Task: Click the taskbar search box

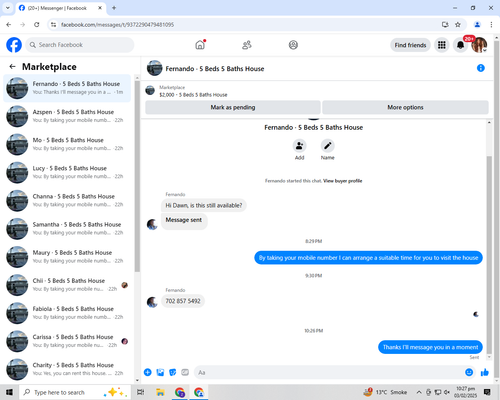Action: (x=75, y=392)
